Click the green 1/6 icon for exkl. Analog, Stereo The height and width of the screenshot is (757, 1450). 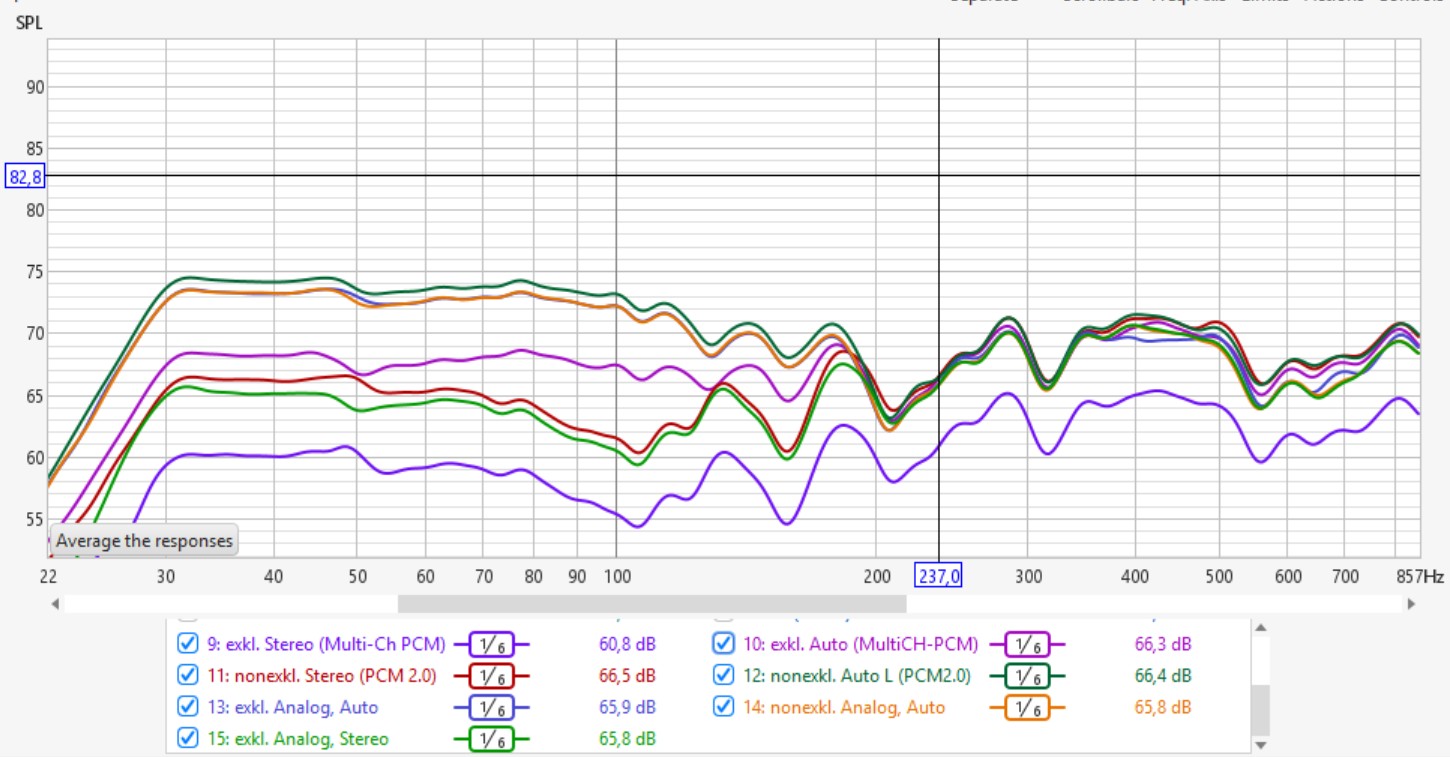tap(490, 740)
